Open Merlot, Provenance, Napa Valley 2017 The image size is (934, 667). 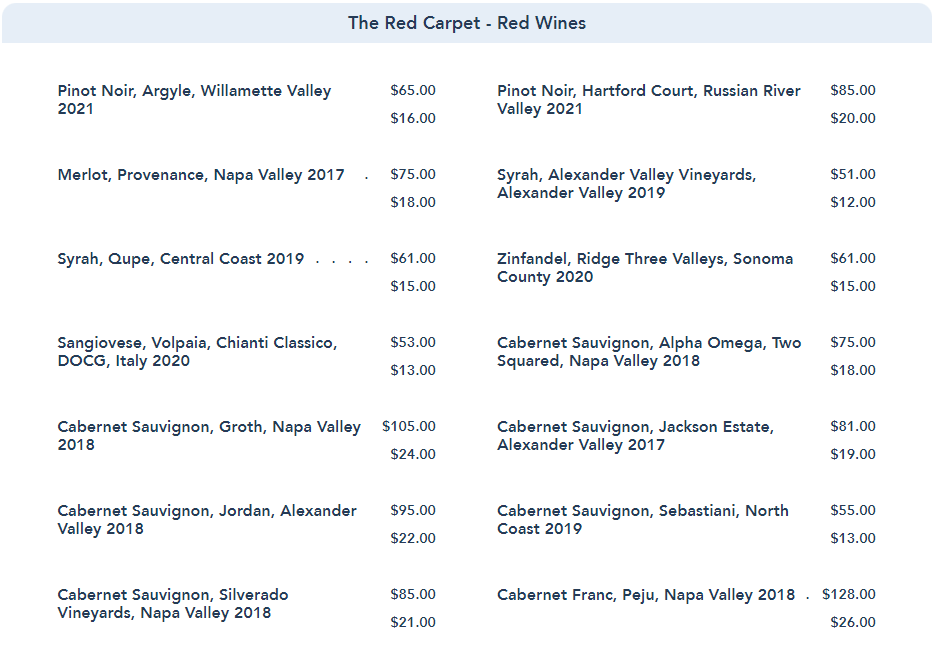(x=201, y=175)
